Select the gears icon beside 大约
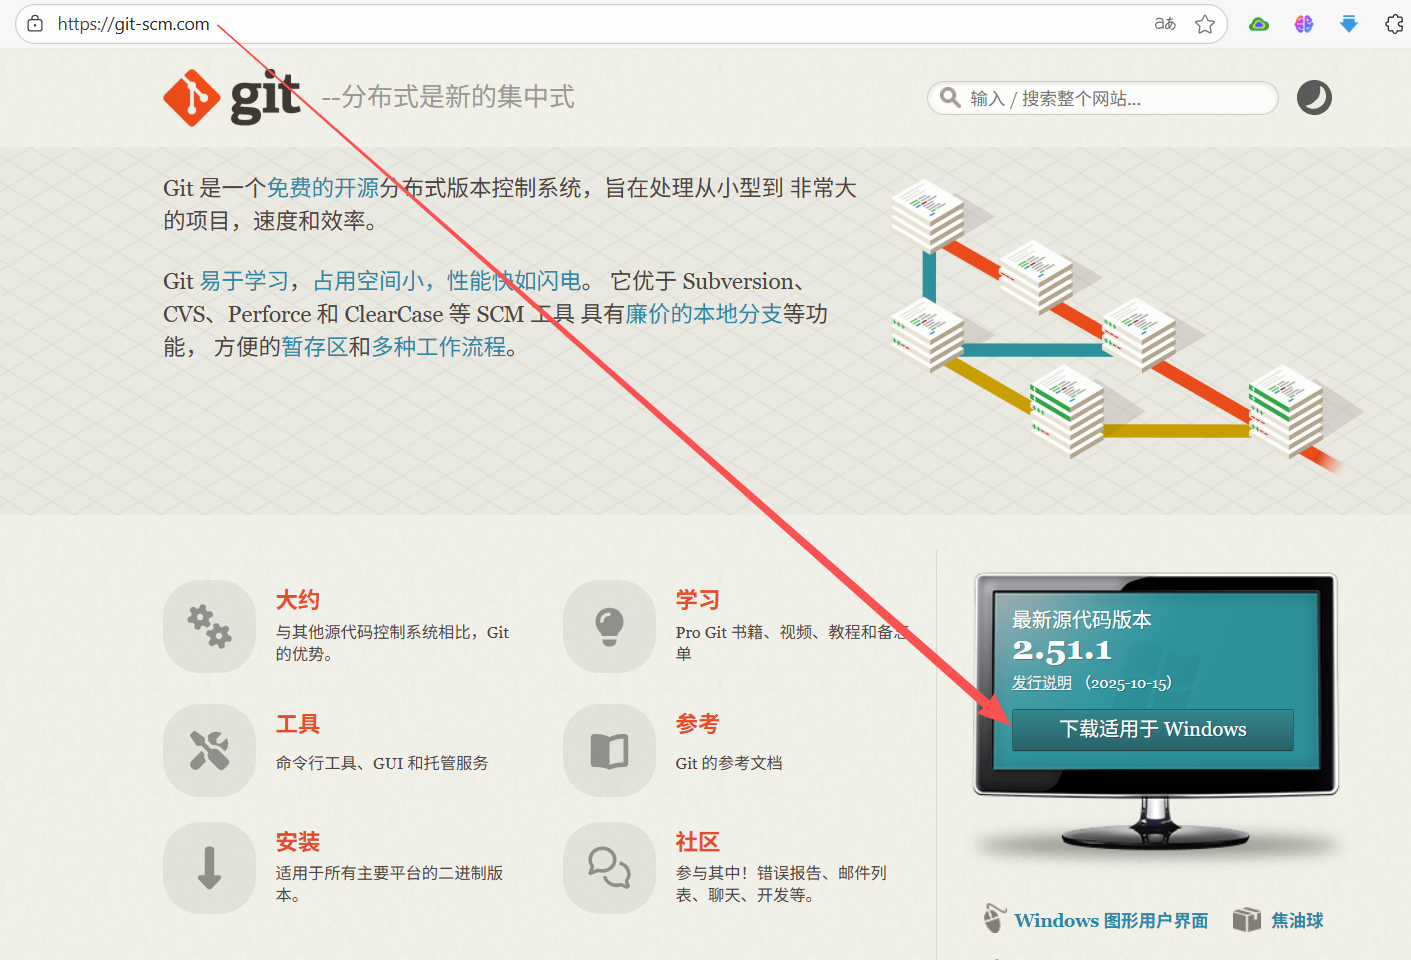Image resolution: width=1411 pixels, height=960 pixels. (x=209, y=626)
